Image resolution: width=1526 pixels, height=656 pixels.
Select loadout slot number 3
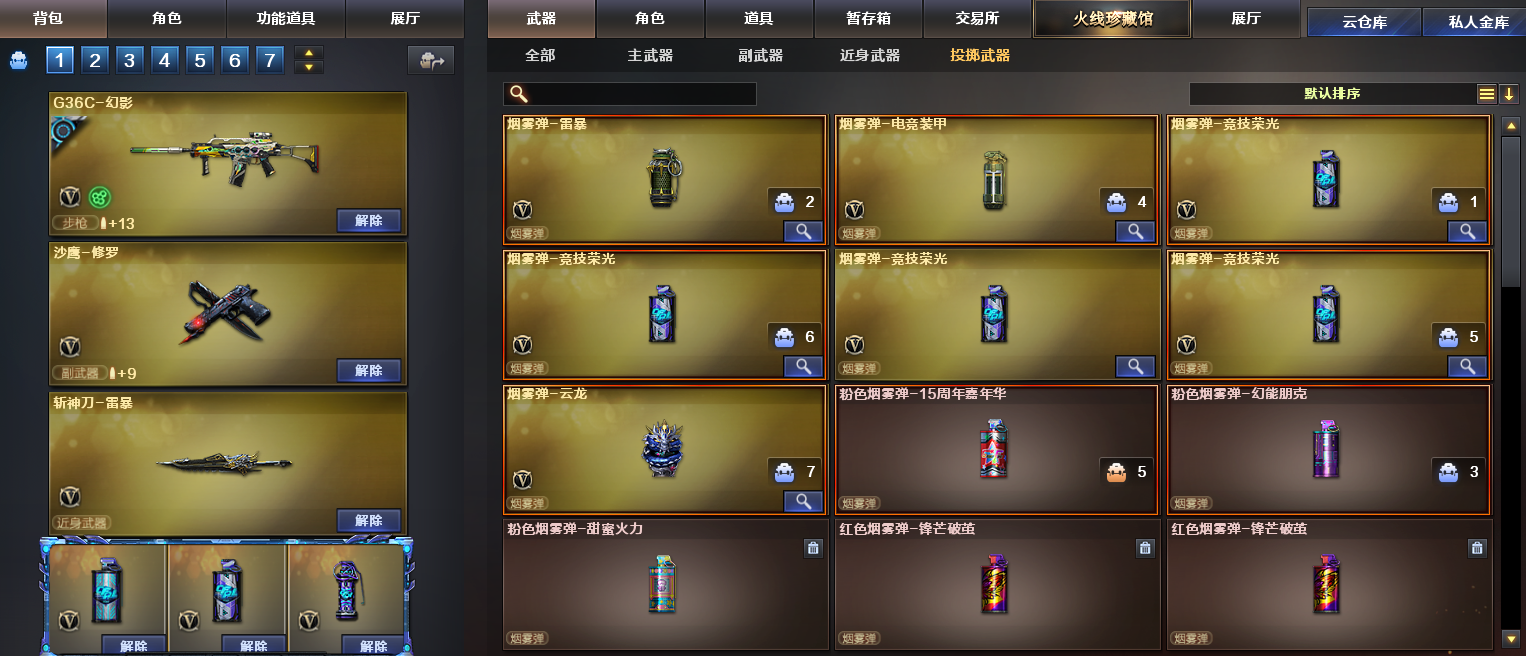click(129, 61)
